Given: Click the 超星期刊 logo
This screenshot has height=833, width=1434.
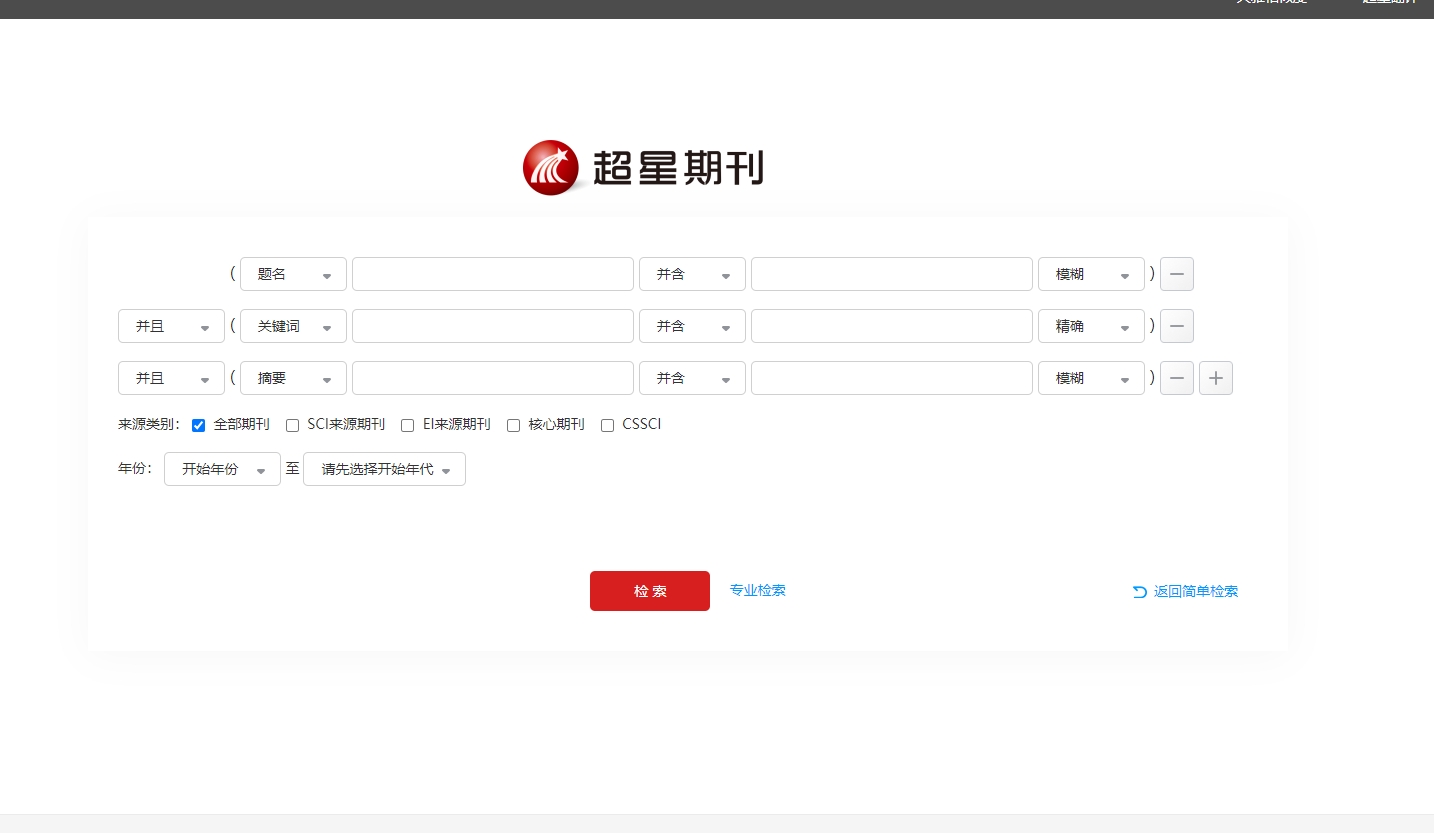Looking at the screenshot, I should pyautogui.click(x=642, y=168).
